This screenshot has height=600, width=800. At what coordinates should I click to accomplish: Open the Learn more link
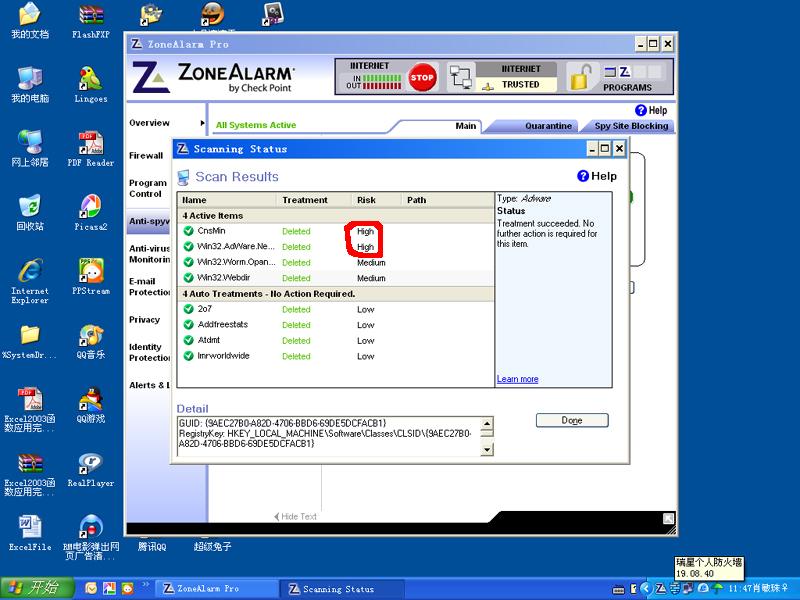tap(517, 379)
